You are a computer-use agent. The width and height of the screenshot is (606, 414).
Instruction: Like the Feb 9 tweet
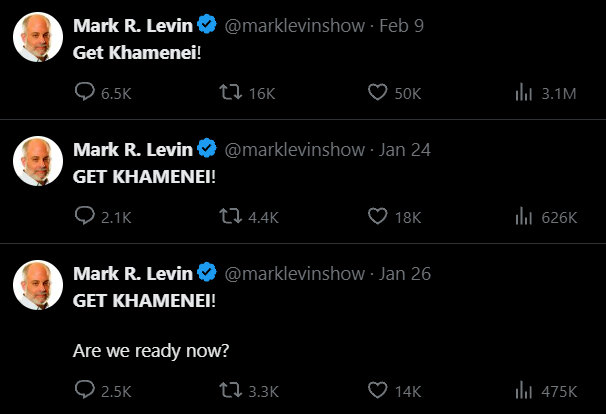click(377, 93)
